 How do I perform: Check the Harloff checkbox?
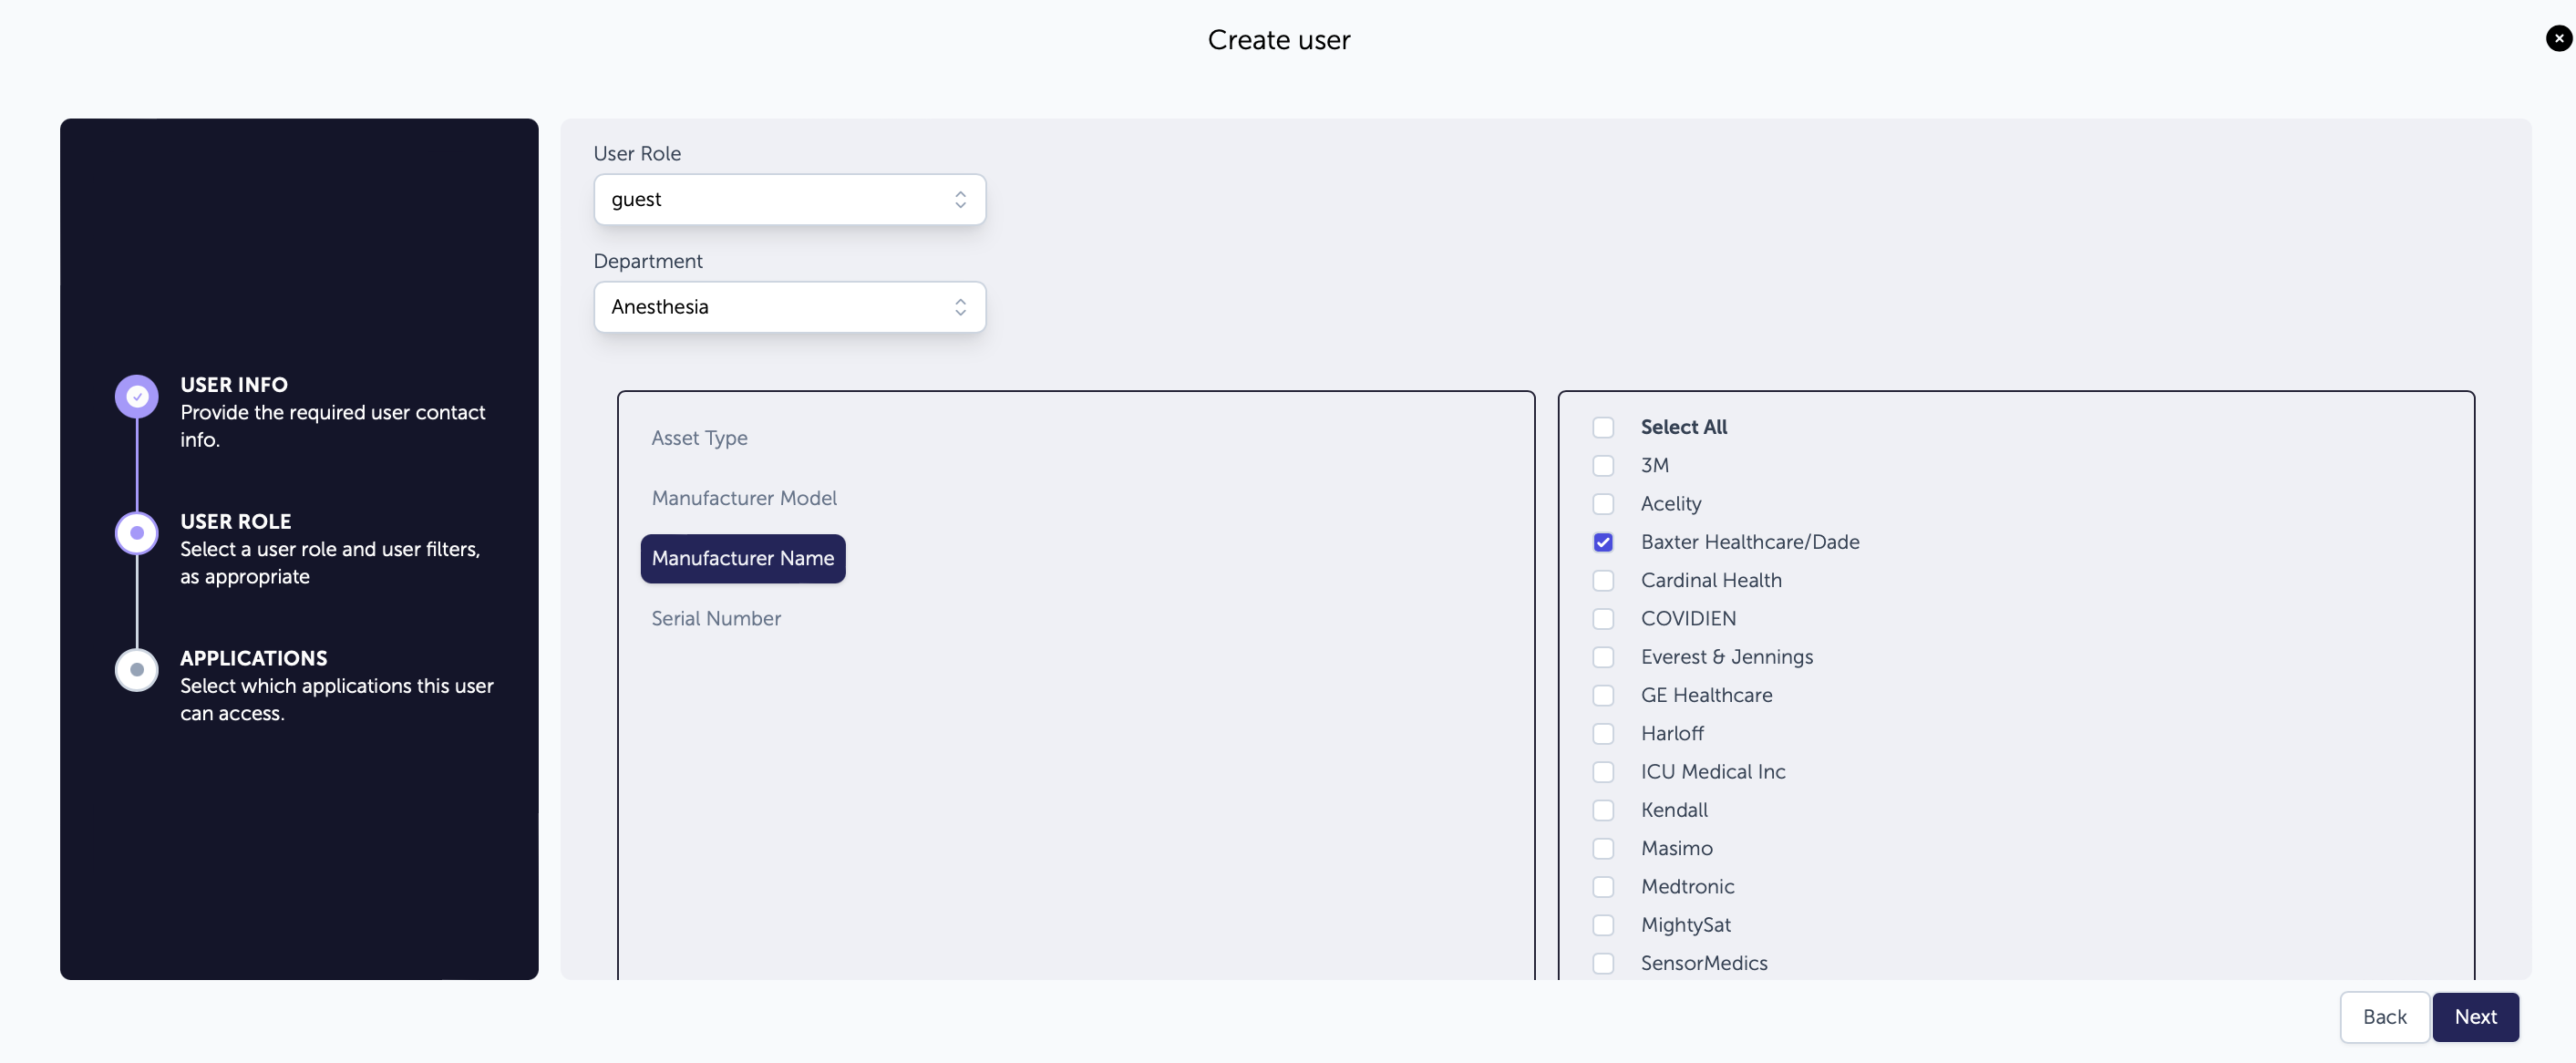[1603, 734]
